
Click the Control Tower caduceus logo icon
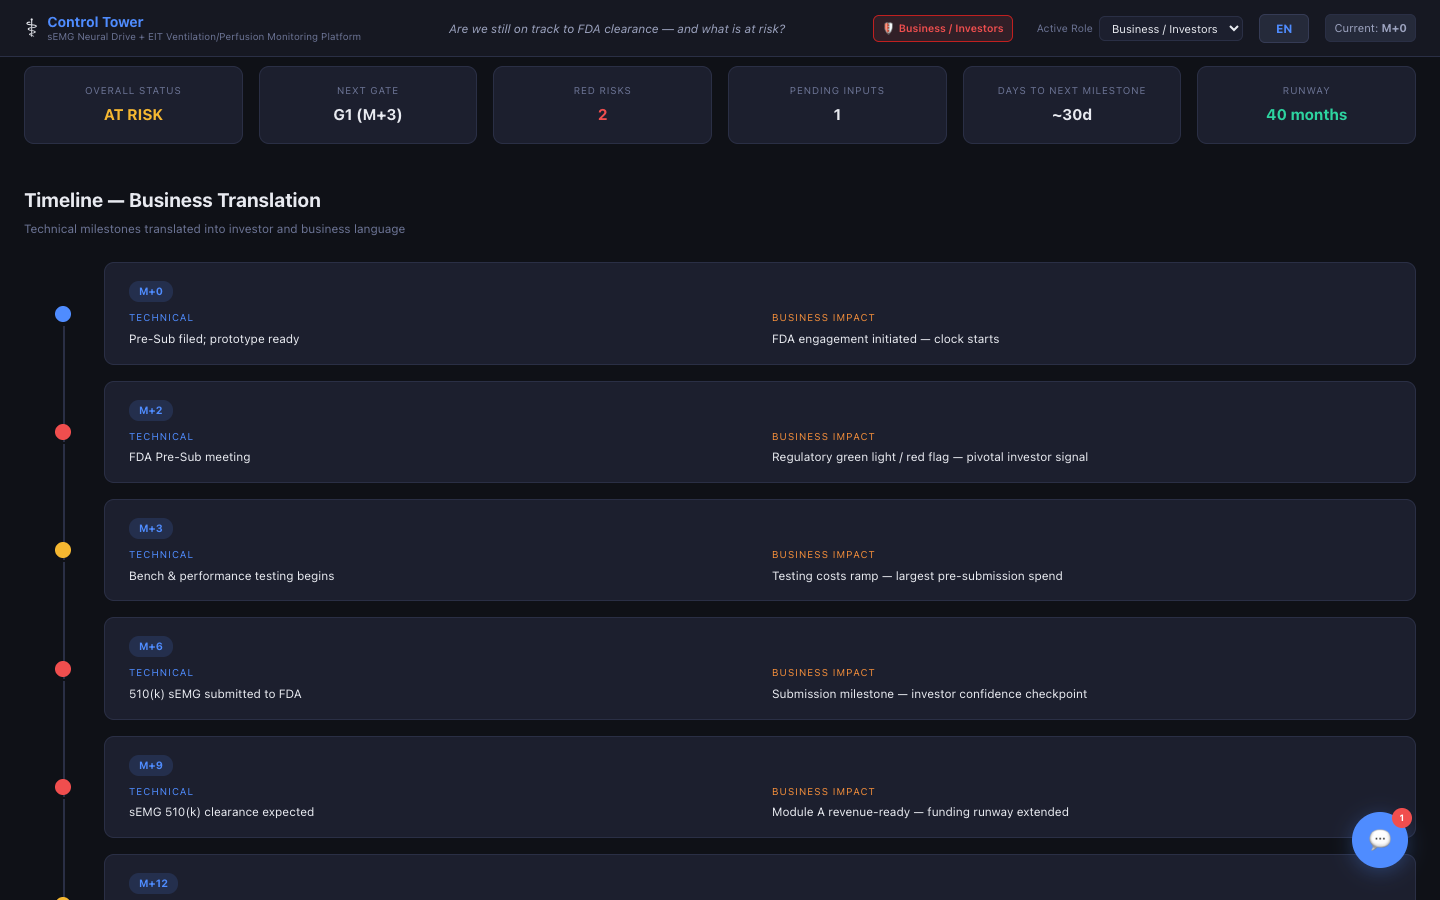tap(31, 28)
